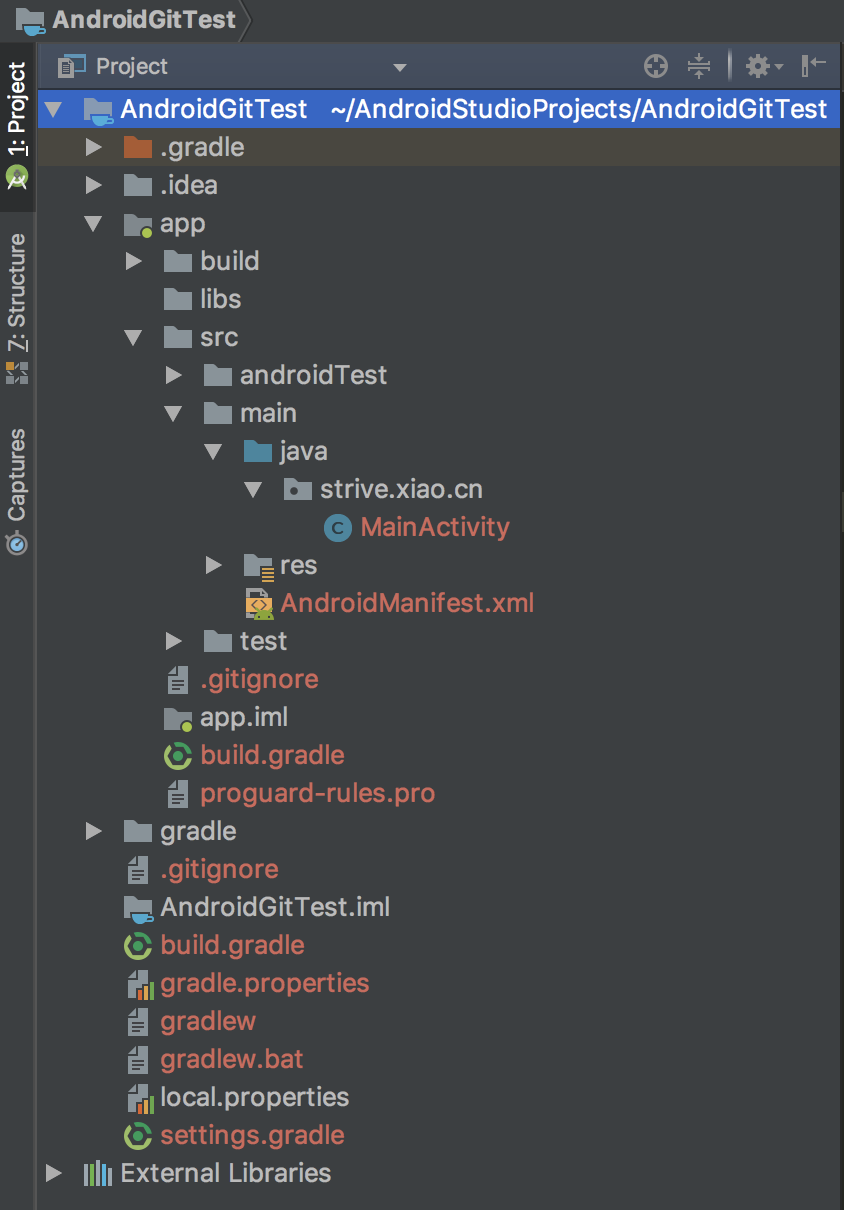
Task: Expand the .gradle folder
Action: [93, 148]
